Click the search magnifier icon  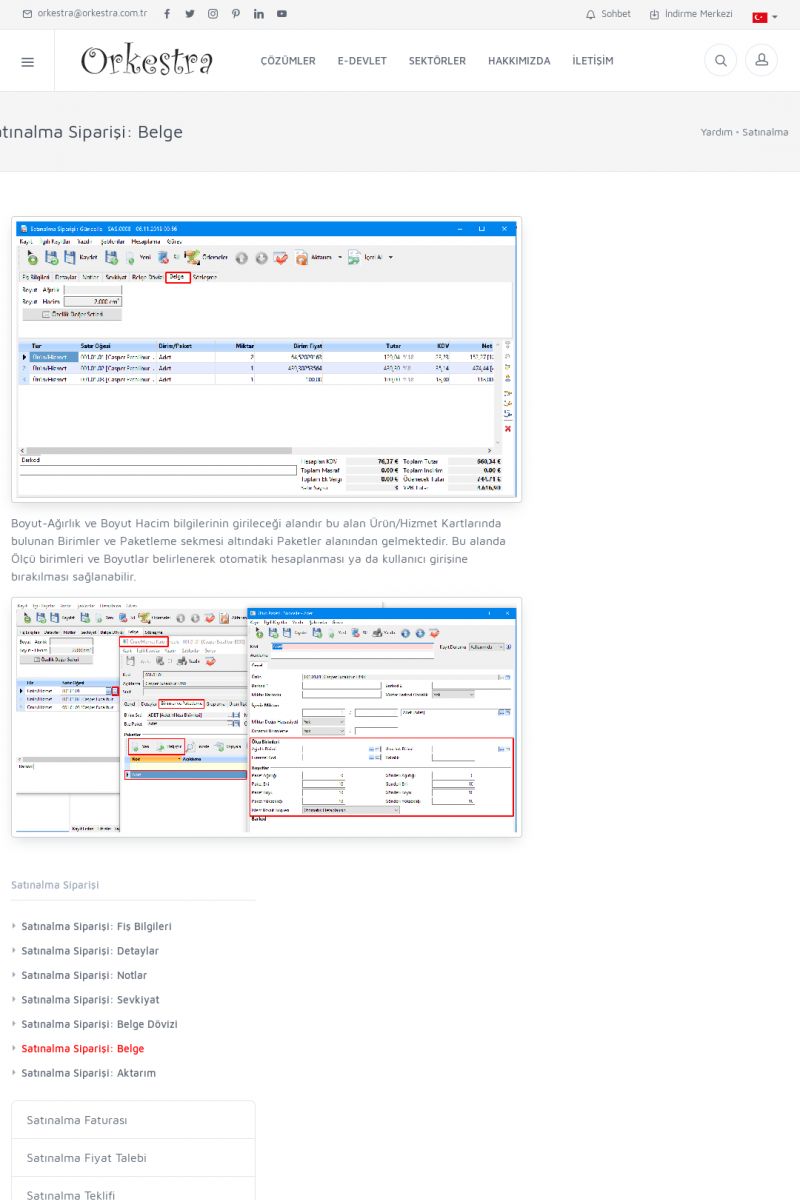click(720, 61)
